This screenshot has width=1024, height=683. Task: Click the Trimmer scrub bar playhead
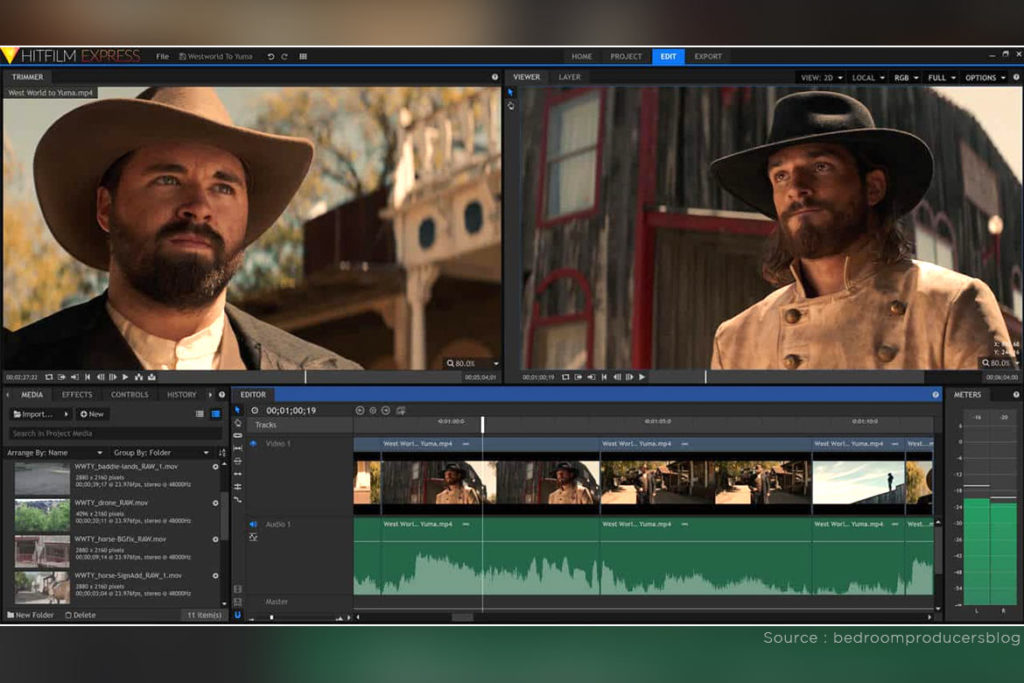point(305,377)
